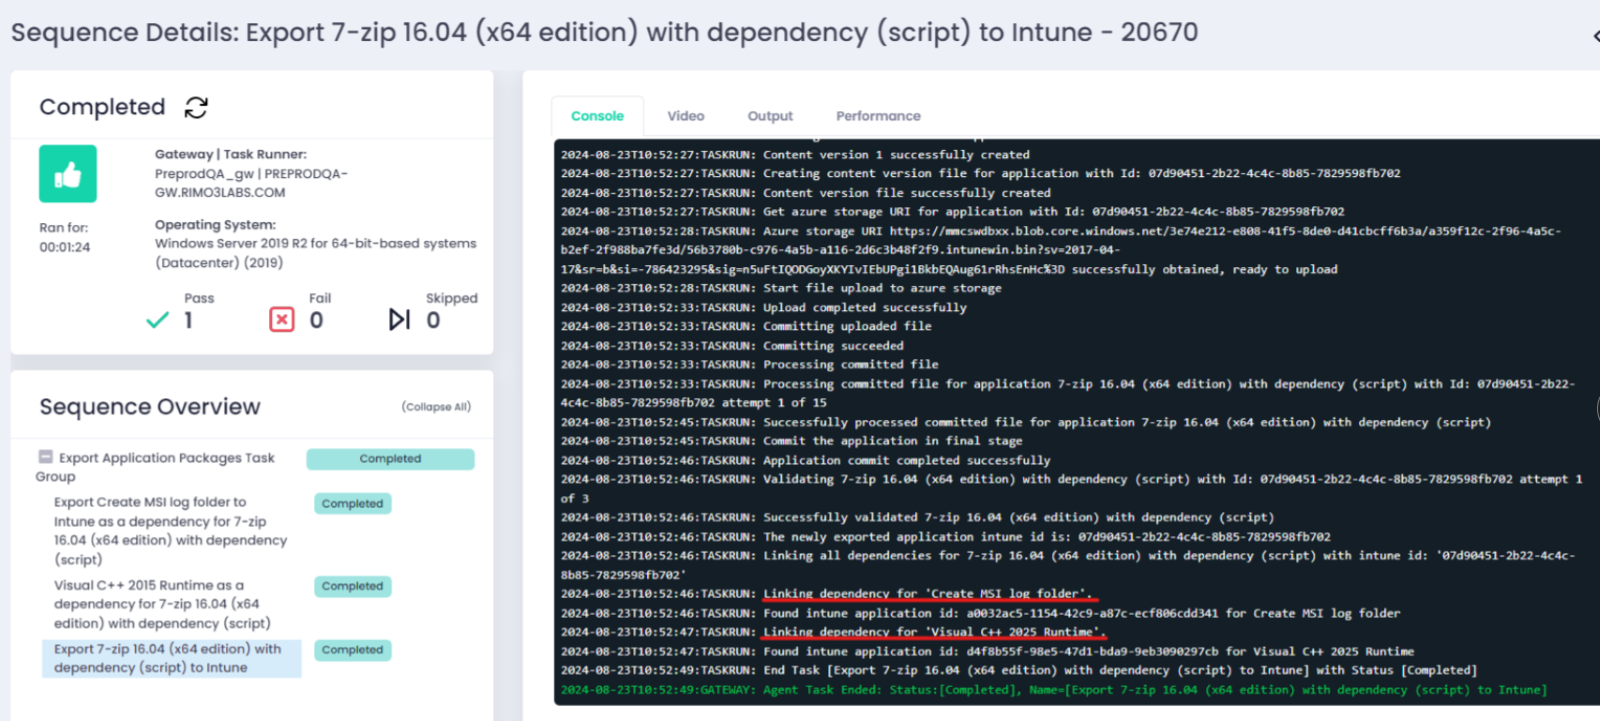
Task: Click the Skipped skip-forward icon
Action: point(399,320)
